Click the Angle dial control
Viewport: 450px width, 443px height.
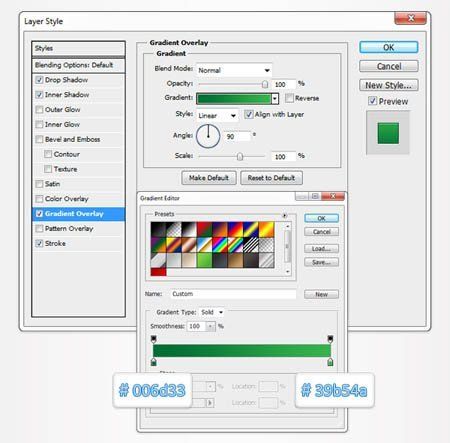208,136
